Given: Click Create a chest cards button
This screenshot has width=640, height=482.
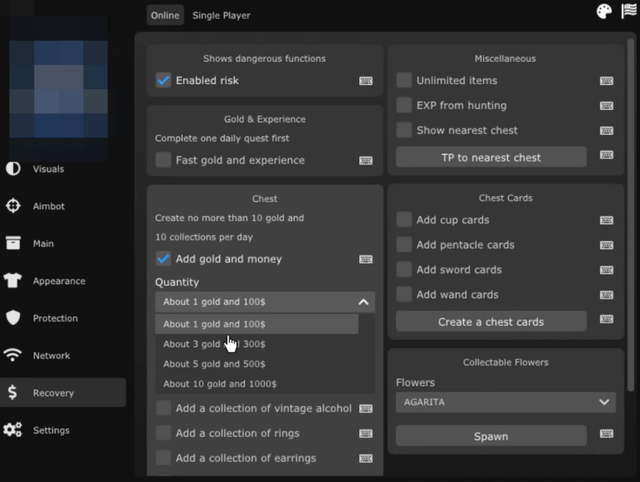Looking at the screenshot, I should coord(491,322).
